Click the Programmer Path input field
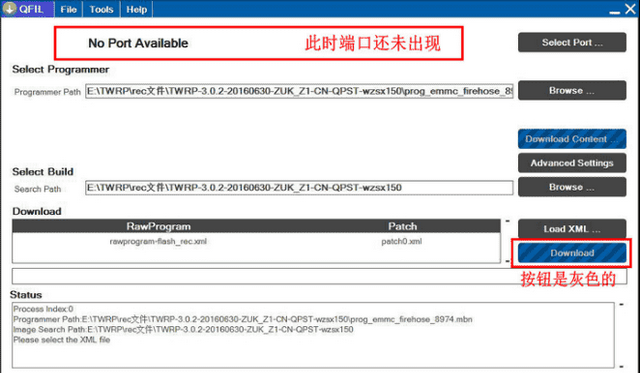Viewport: 640px width, 373px height. (299, 91)
